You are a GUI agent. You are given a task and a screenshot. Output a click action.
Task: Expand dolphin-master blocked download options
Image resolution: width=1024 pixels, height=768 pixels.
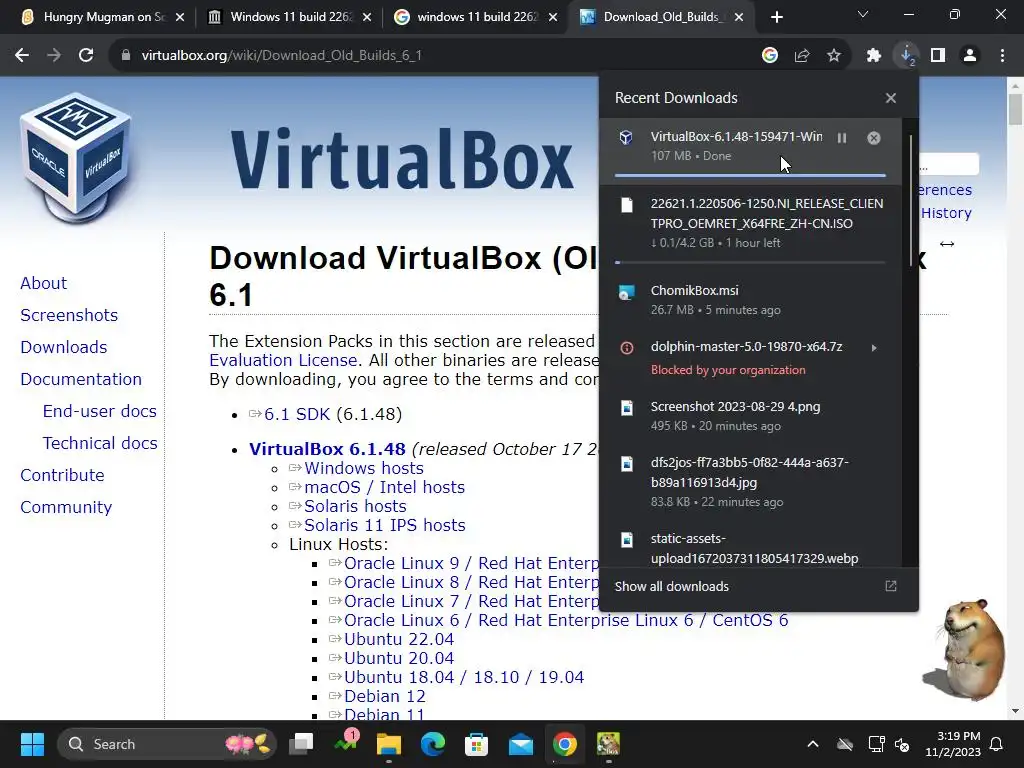[x=874, y=347]
